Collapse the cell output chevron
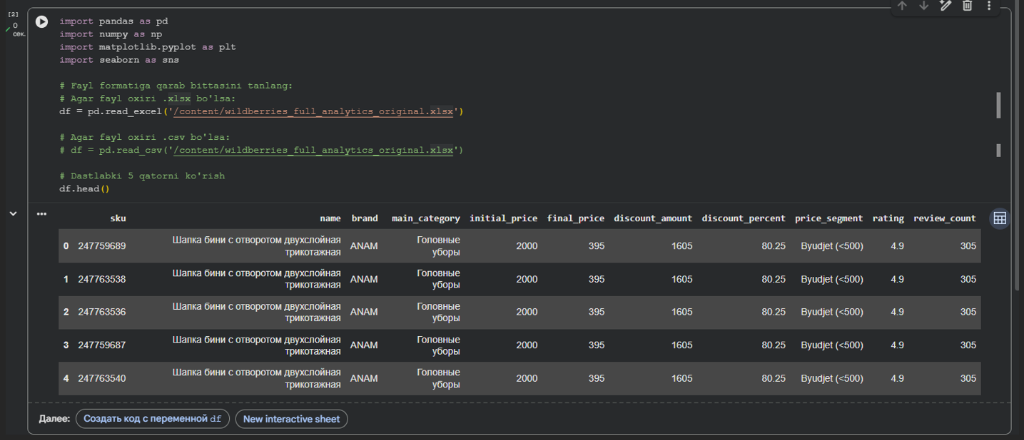This screenshot has width=1024, height=440. coord(13,213)
